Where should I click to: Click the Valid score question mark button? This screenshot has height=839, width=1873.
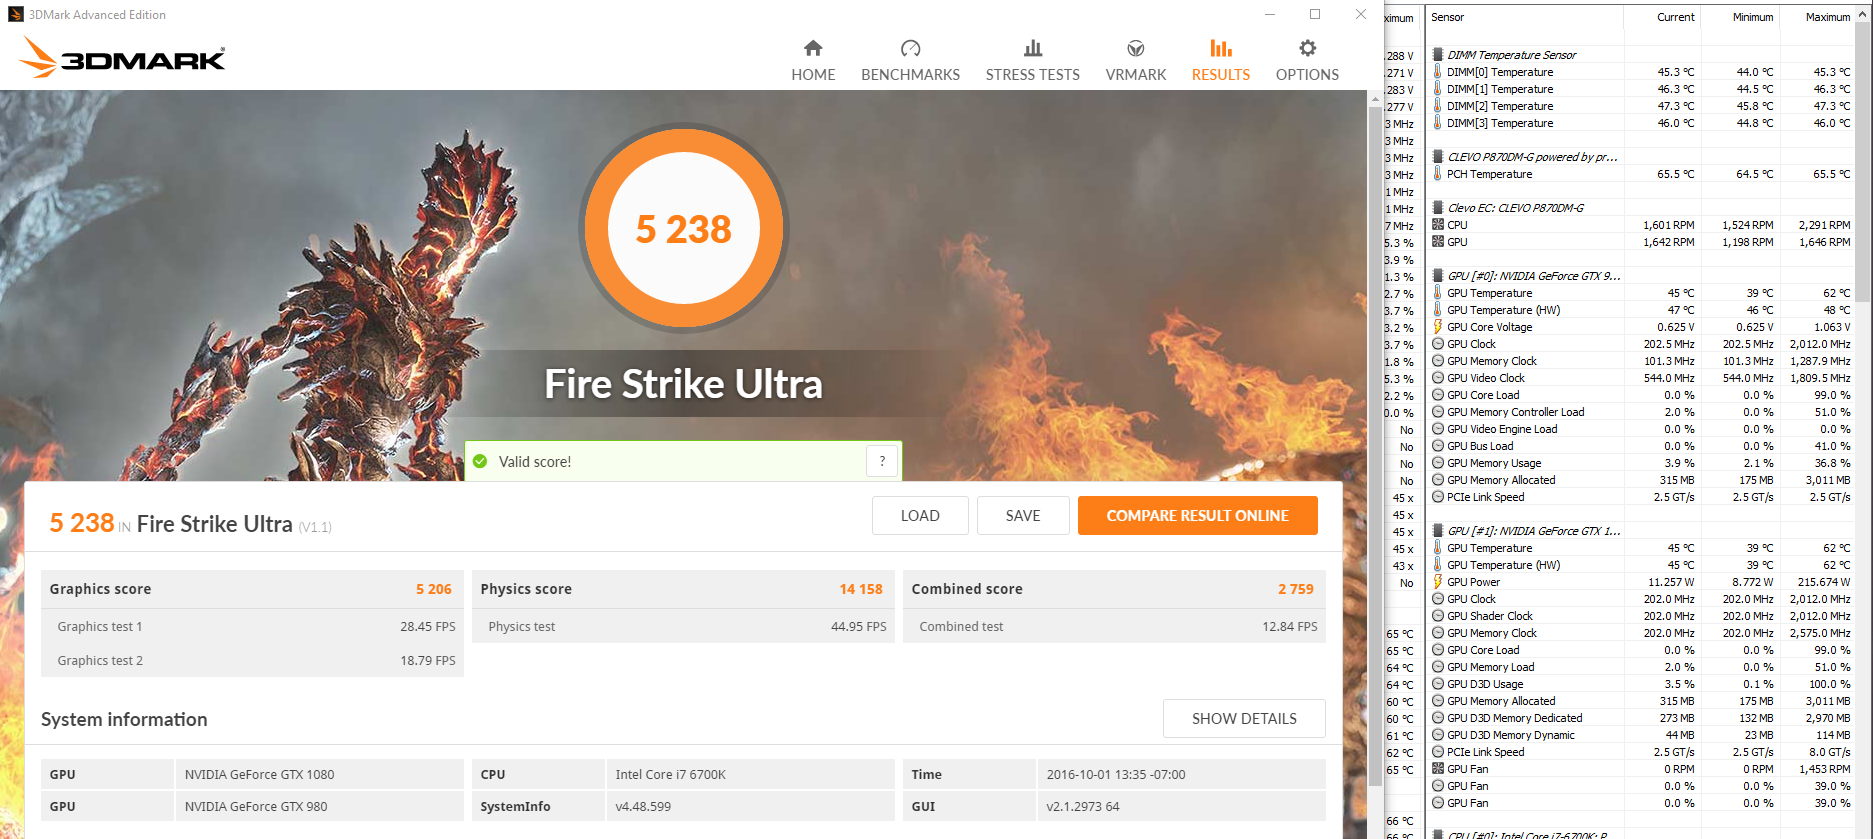click(x=882, y=461)
